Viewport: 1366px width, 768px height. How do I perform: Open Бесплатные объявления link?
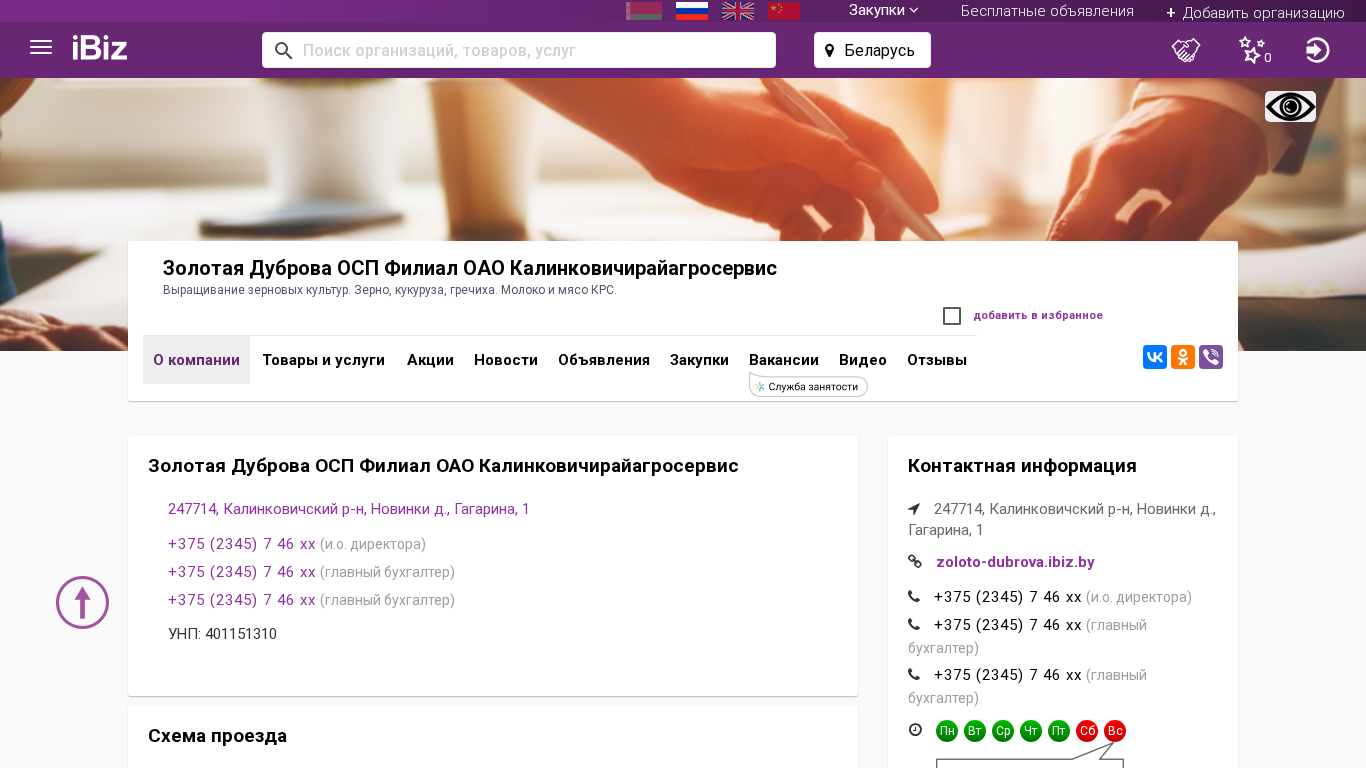1047,11
